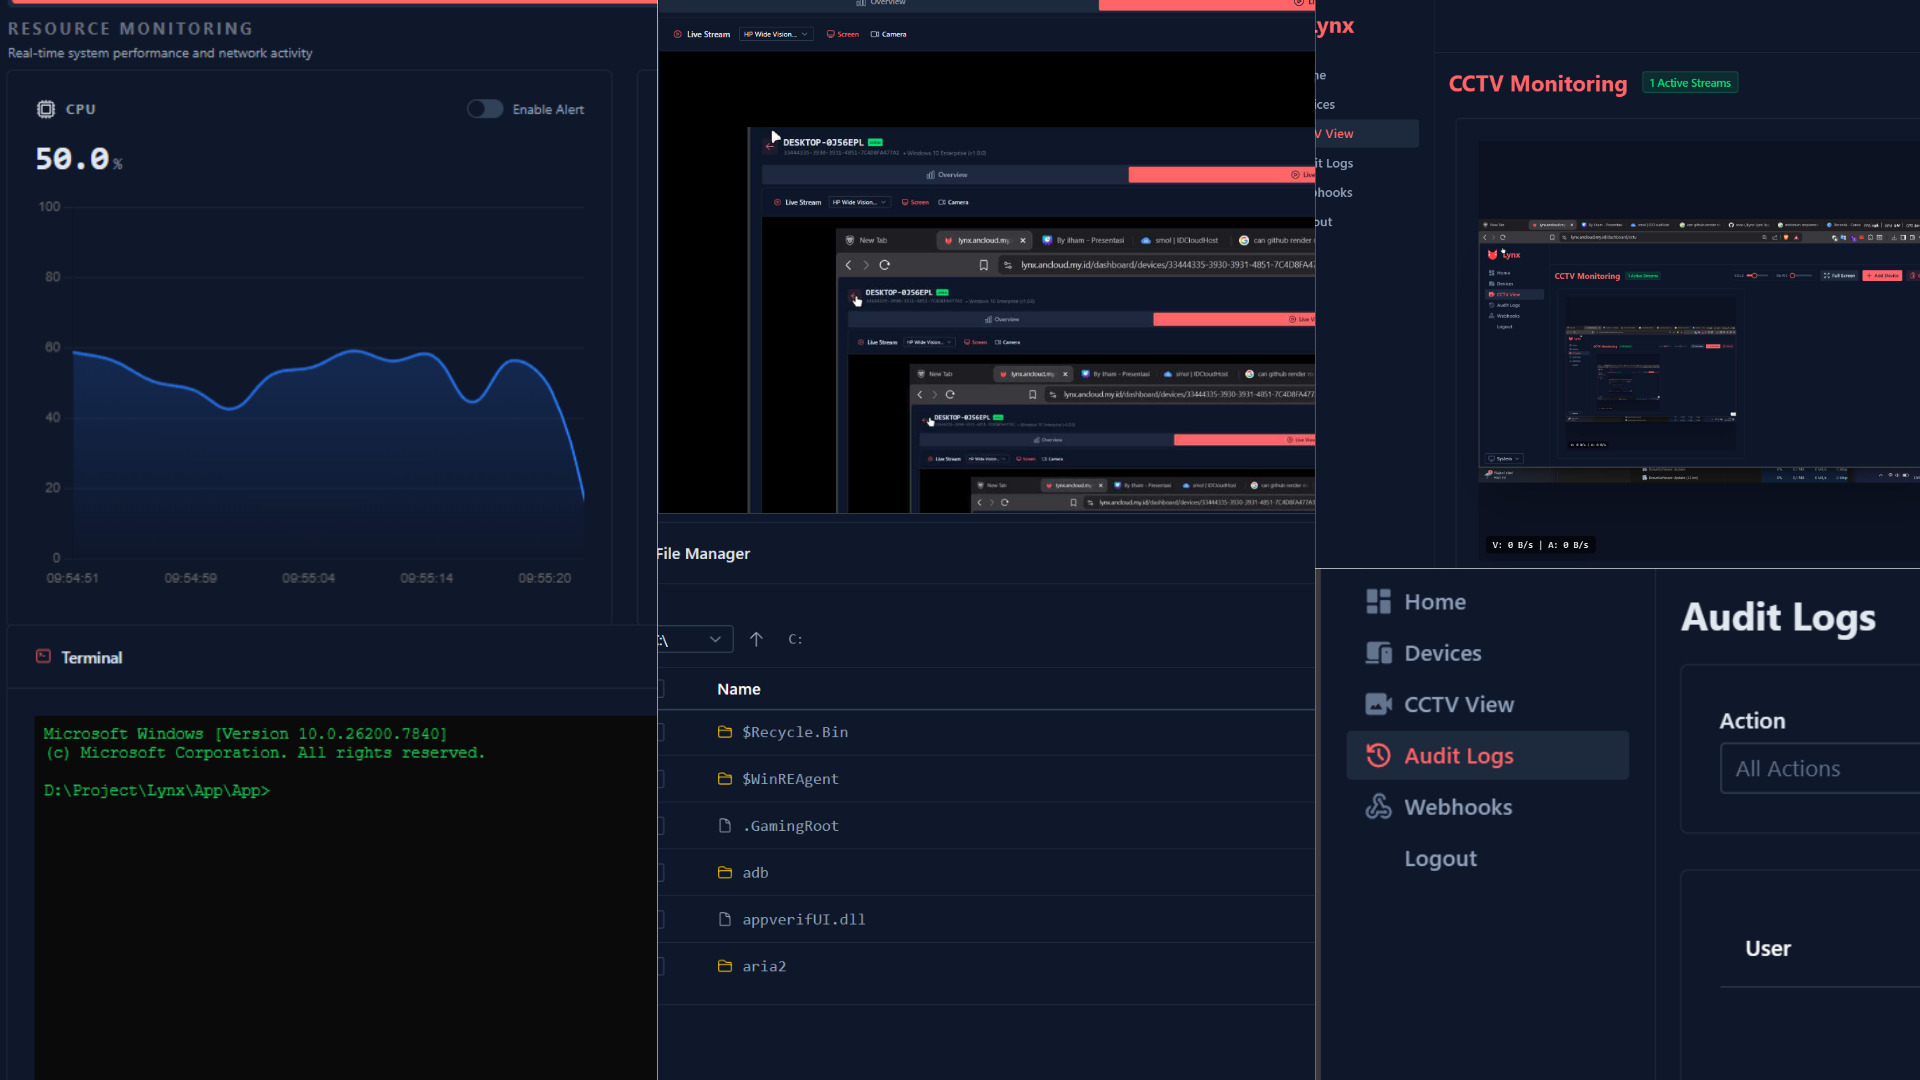Image resolution: width=1920 pixels, height=1080 pixels.
Task: Select the highlighted CCTV View item in CCTV Monitoring sidebar
Action: 1366,133
